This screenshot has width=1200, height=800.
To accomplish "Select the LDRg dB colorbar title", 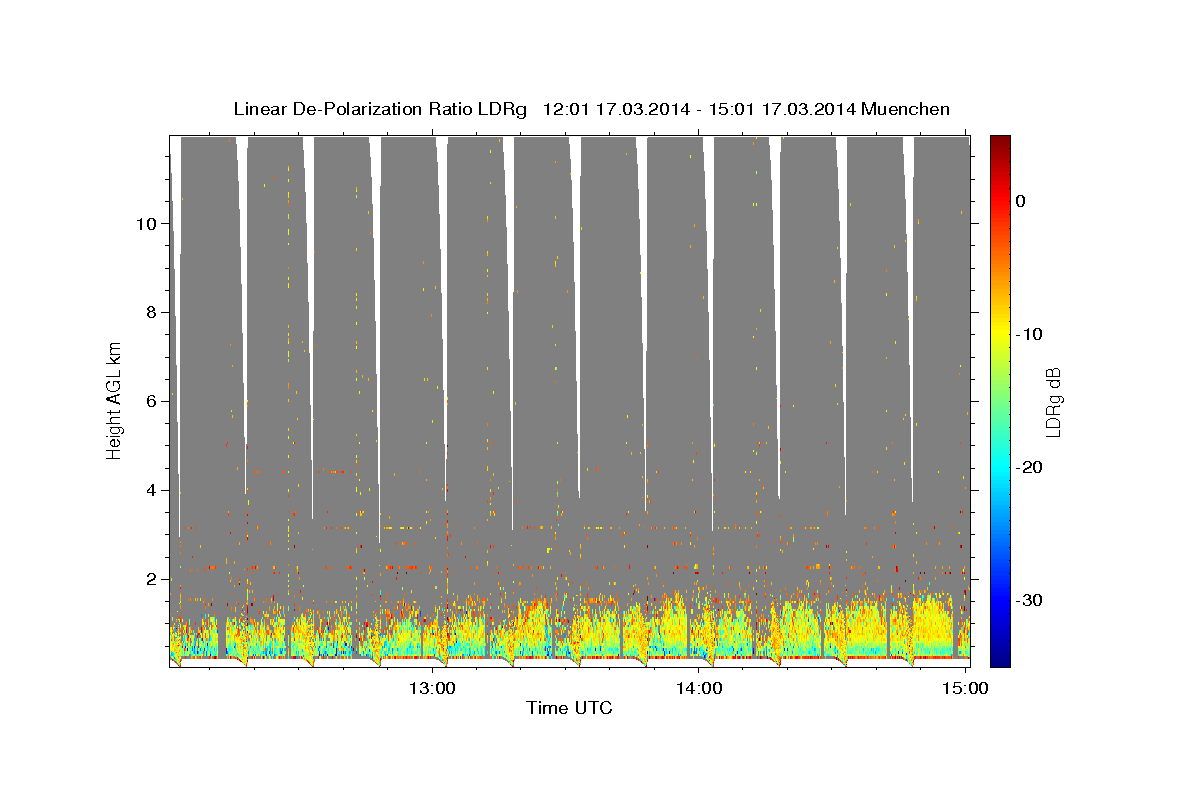I will coord(1053,401).
